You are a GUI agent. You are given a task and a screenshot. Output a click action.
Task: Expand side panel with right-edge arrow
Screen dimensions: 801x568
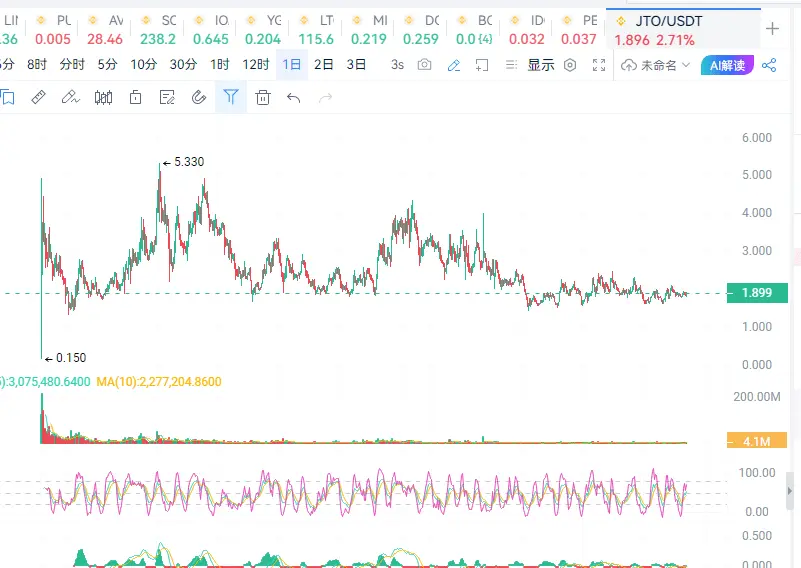coord(790,491)
